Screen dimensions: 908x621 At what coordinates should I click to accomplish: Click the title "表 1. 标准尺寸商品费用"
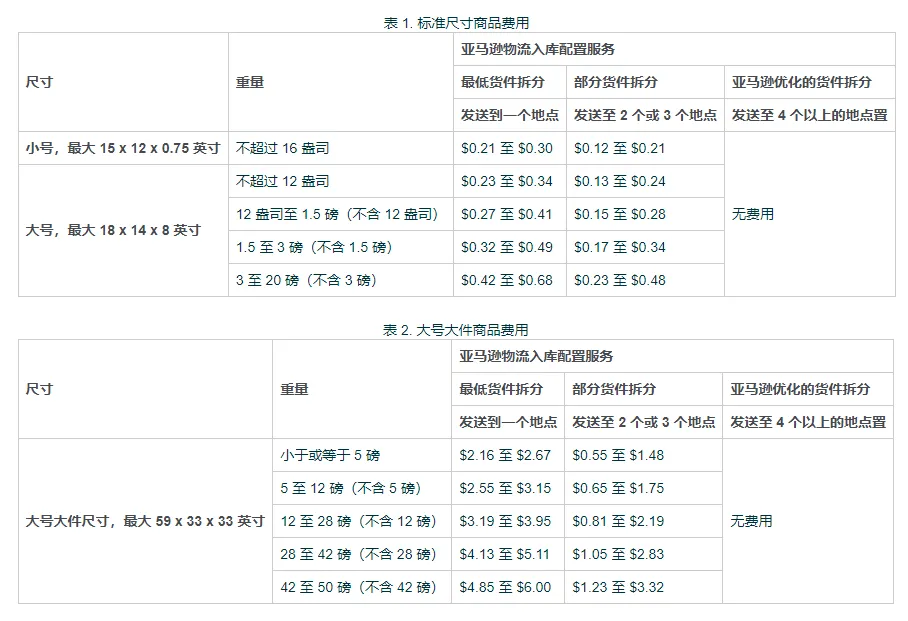(456, 23)
